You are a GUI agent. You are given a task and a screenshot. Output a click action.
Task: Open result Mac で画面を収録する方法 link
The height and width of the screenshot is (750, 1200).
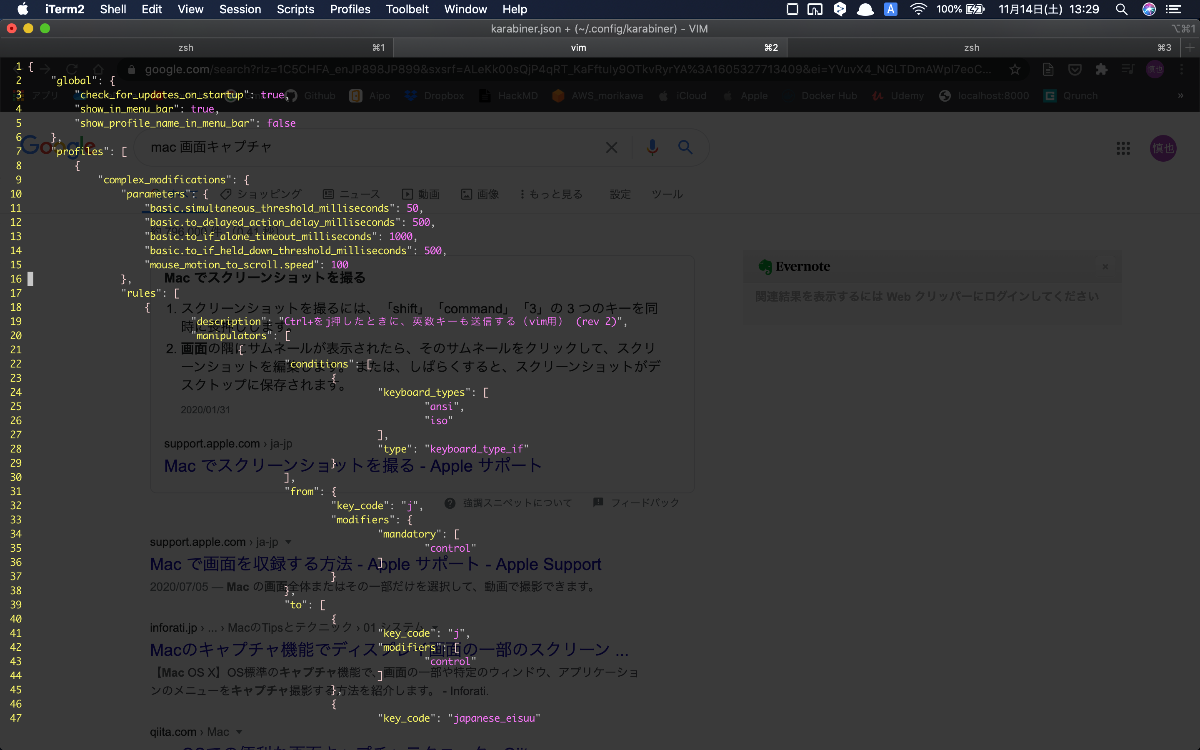click(376, 564)
